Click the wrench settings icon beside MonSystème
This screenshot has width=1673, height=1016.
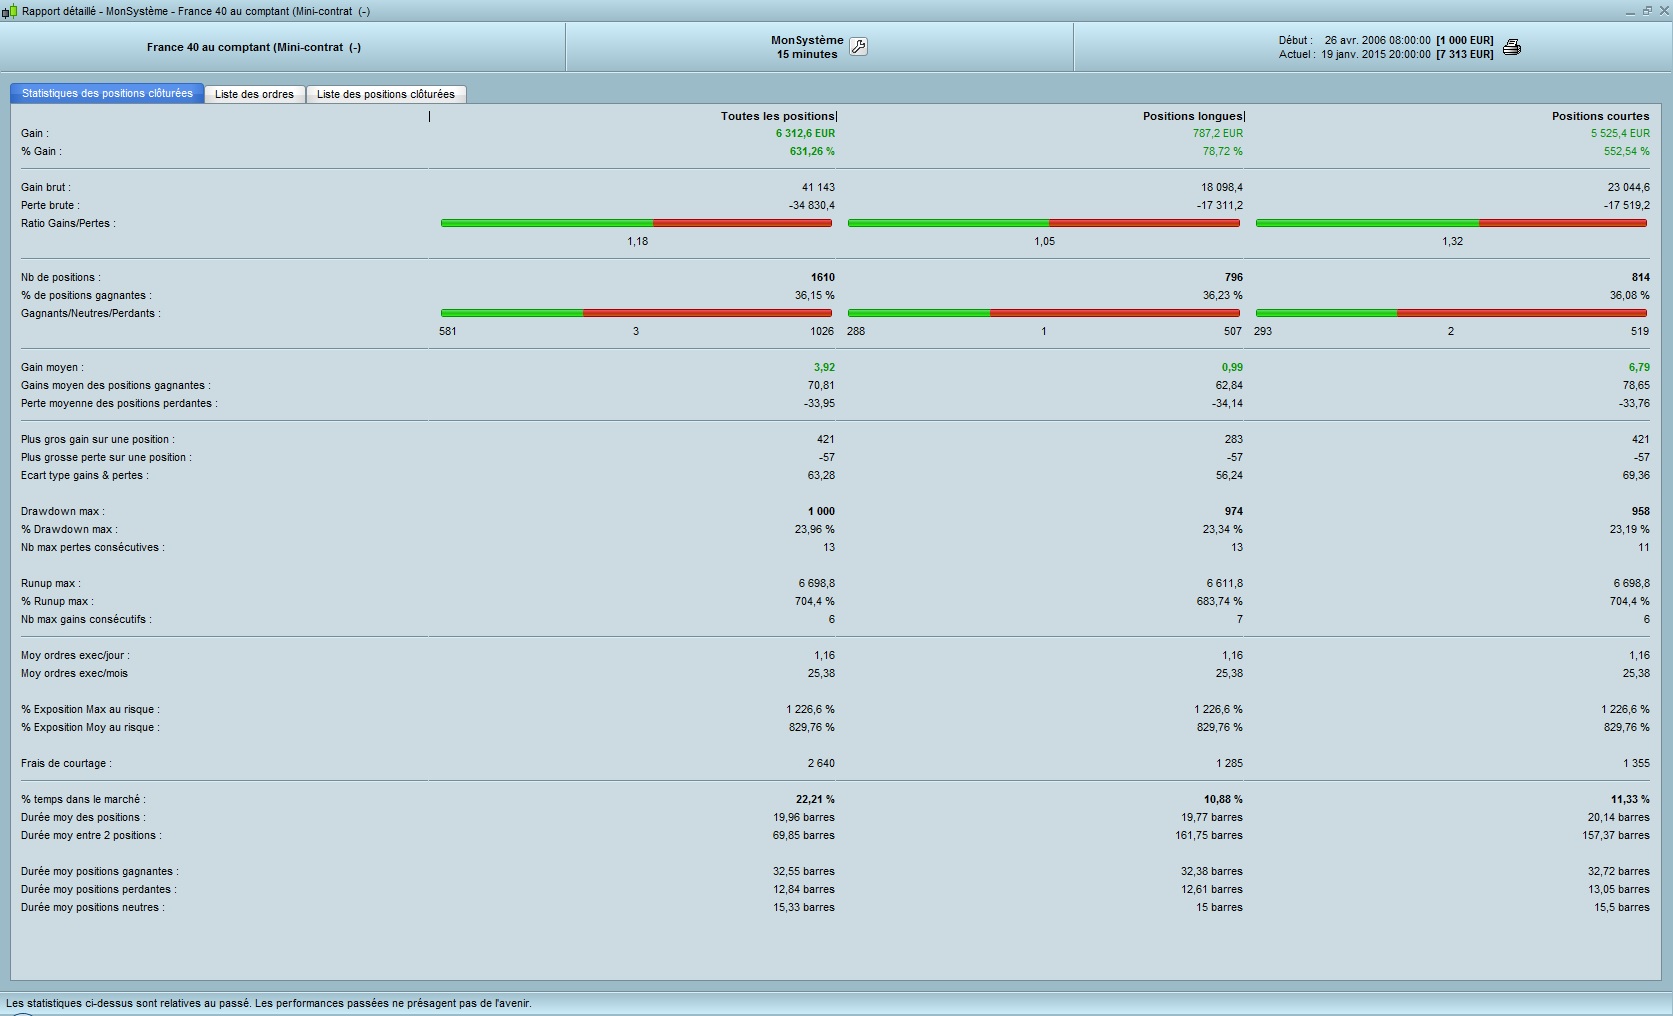tap(858, 47)
